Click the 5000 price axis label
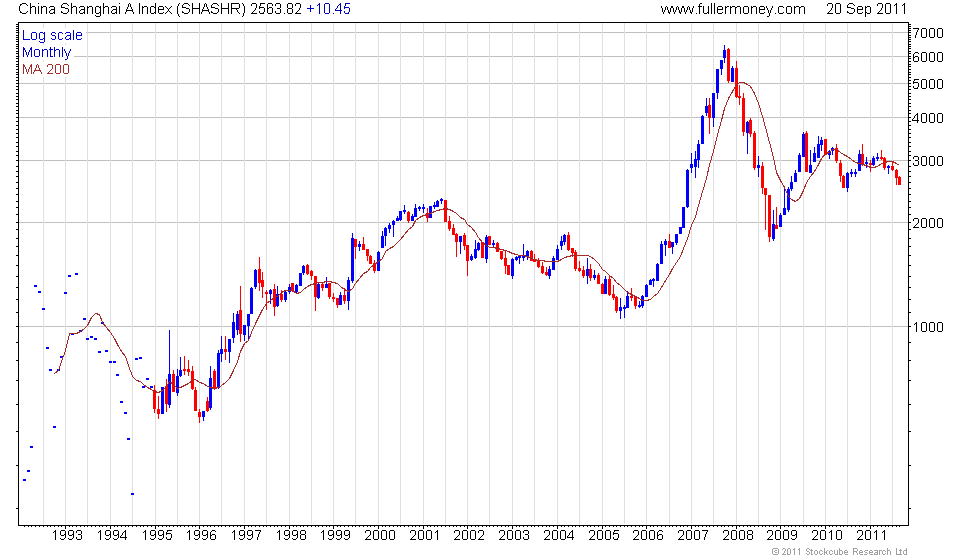The width and height of the screenshot is (960, 560). tap(928, 84)
